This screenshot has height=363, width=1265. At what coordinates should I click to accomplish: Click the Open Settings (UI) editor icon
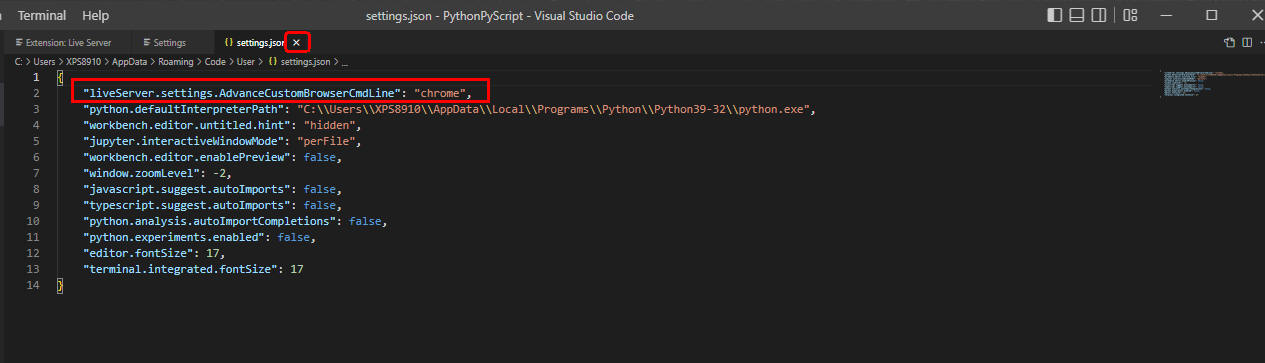1230,43
